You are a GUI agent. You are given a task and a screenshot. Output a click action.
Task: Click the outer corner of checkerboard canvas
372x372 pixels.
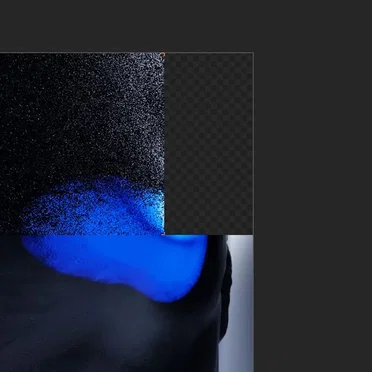[x=253, y=52]
